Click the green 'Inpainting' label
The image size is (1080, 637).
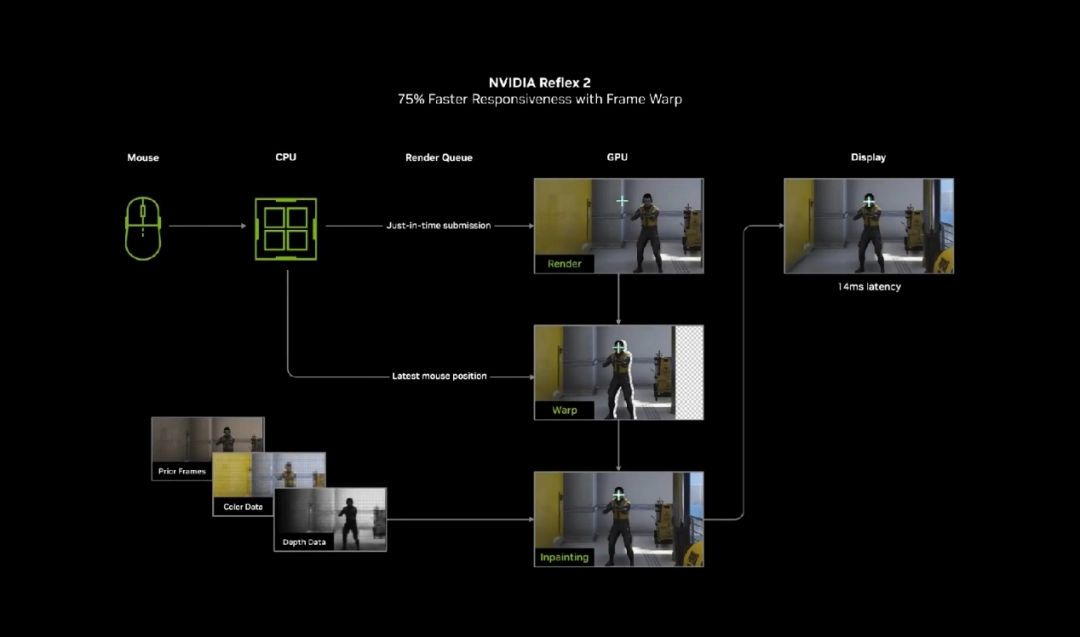564,557
